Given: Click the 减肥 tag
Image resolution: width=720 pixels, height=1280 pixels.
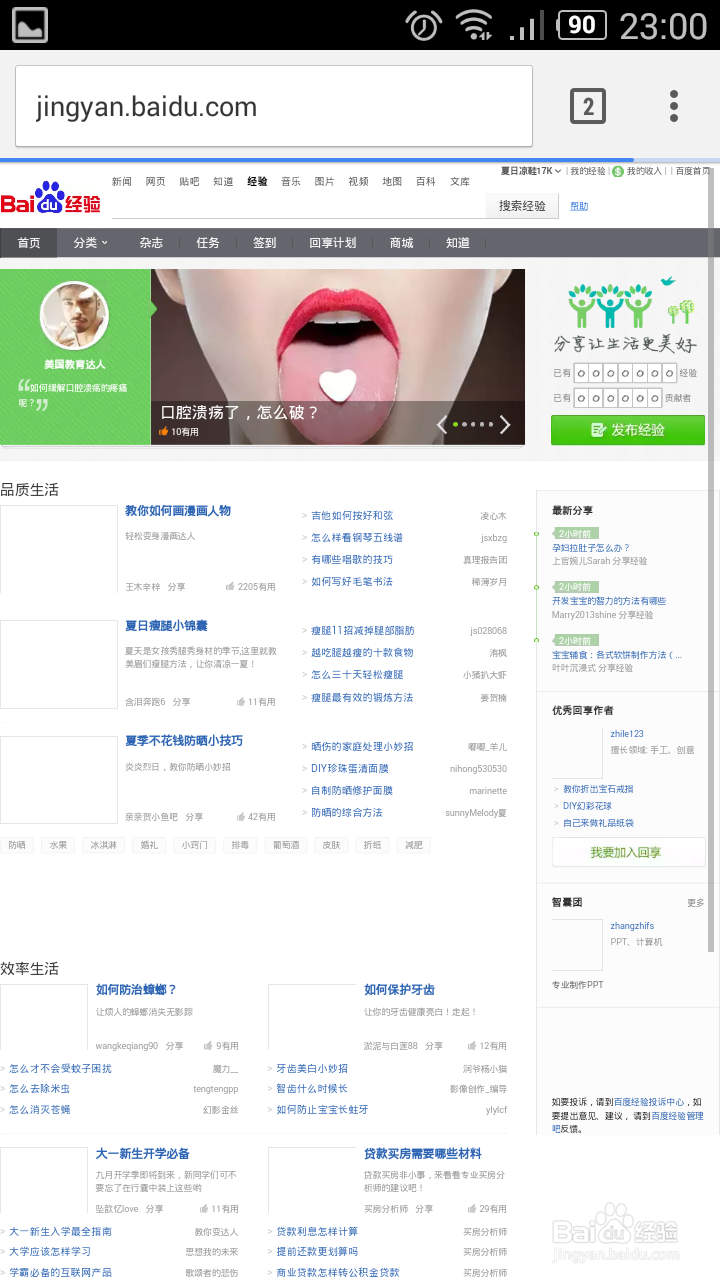Looking at the screenshot, I should (x=413, y=845).
